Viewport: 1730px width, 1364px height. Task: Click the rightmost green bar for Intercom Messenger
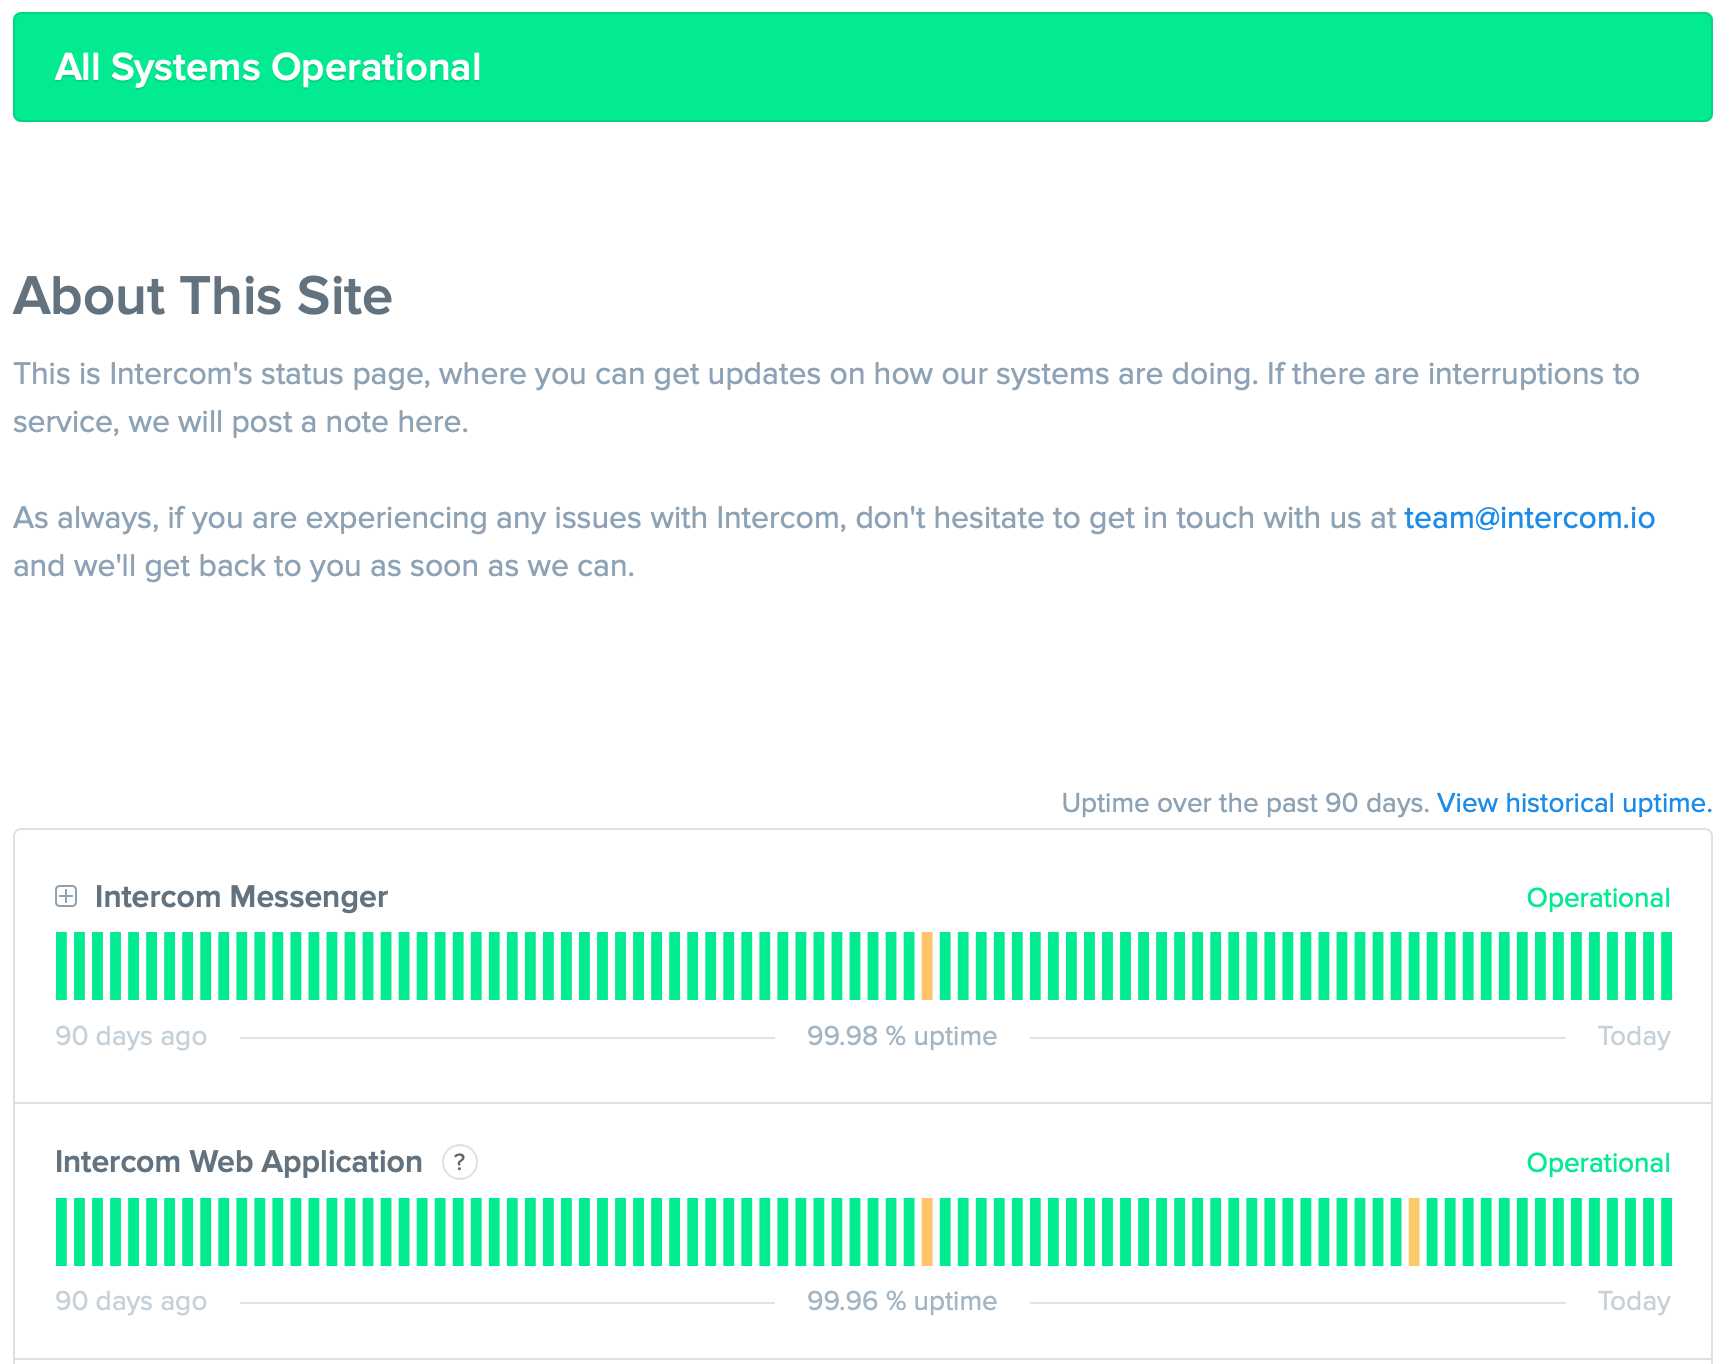tap(1666, 966)
